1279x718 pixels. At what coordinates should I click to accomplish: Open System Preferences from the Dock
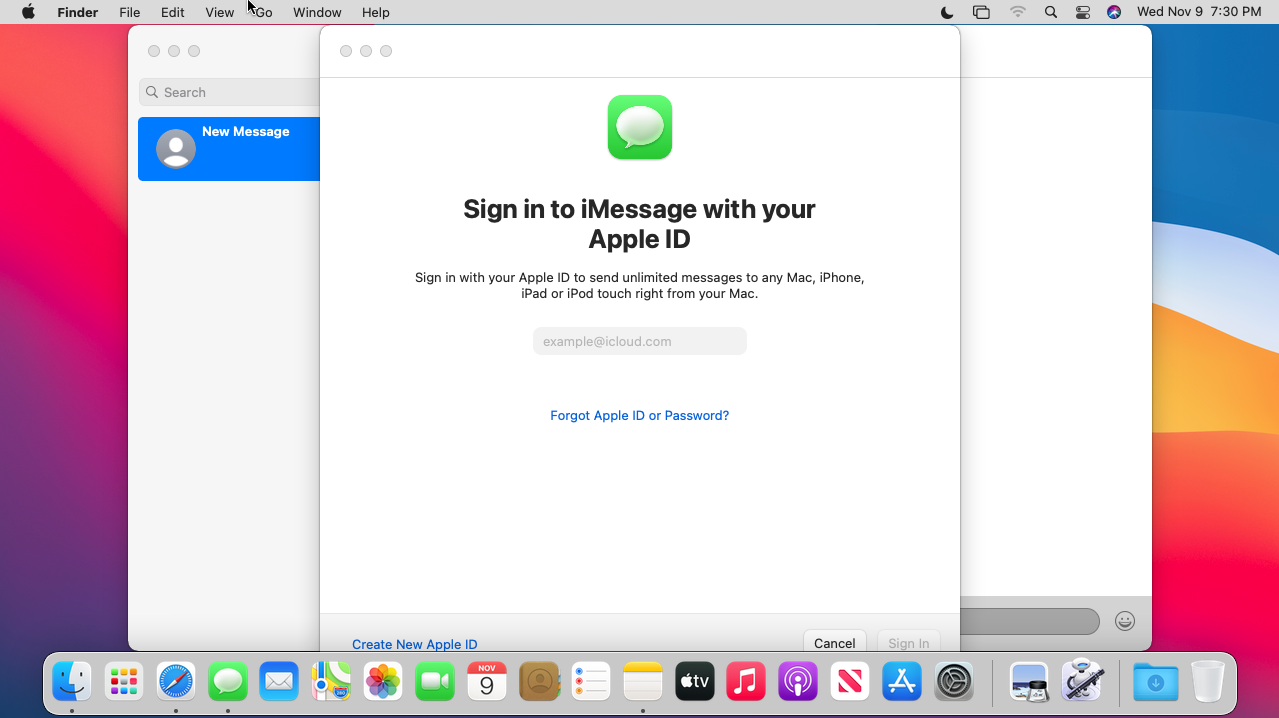coord(954,682)
